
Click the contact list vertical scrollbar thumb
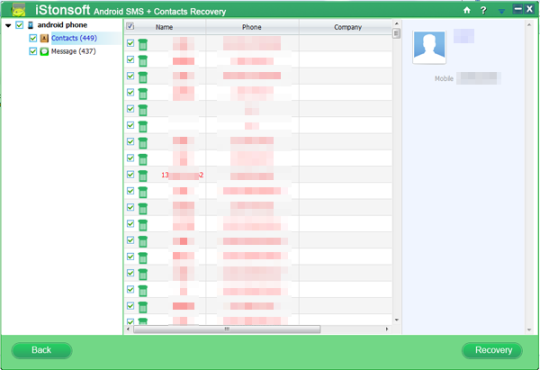pos(396,33)
